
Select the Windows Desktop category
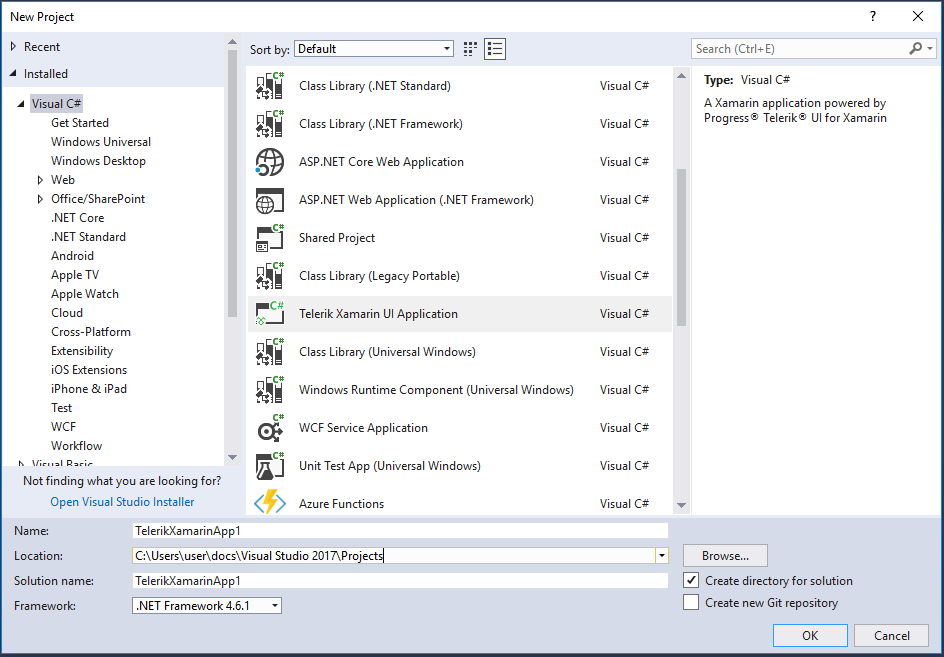tap(98, 161)
